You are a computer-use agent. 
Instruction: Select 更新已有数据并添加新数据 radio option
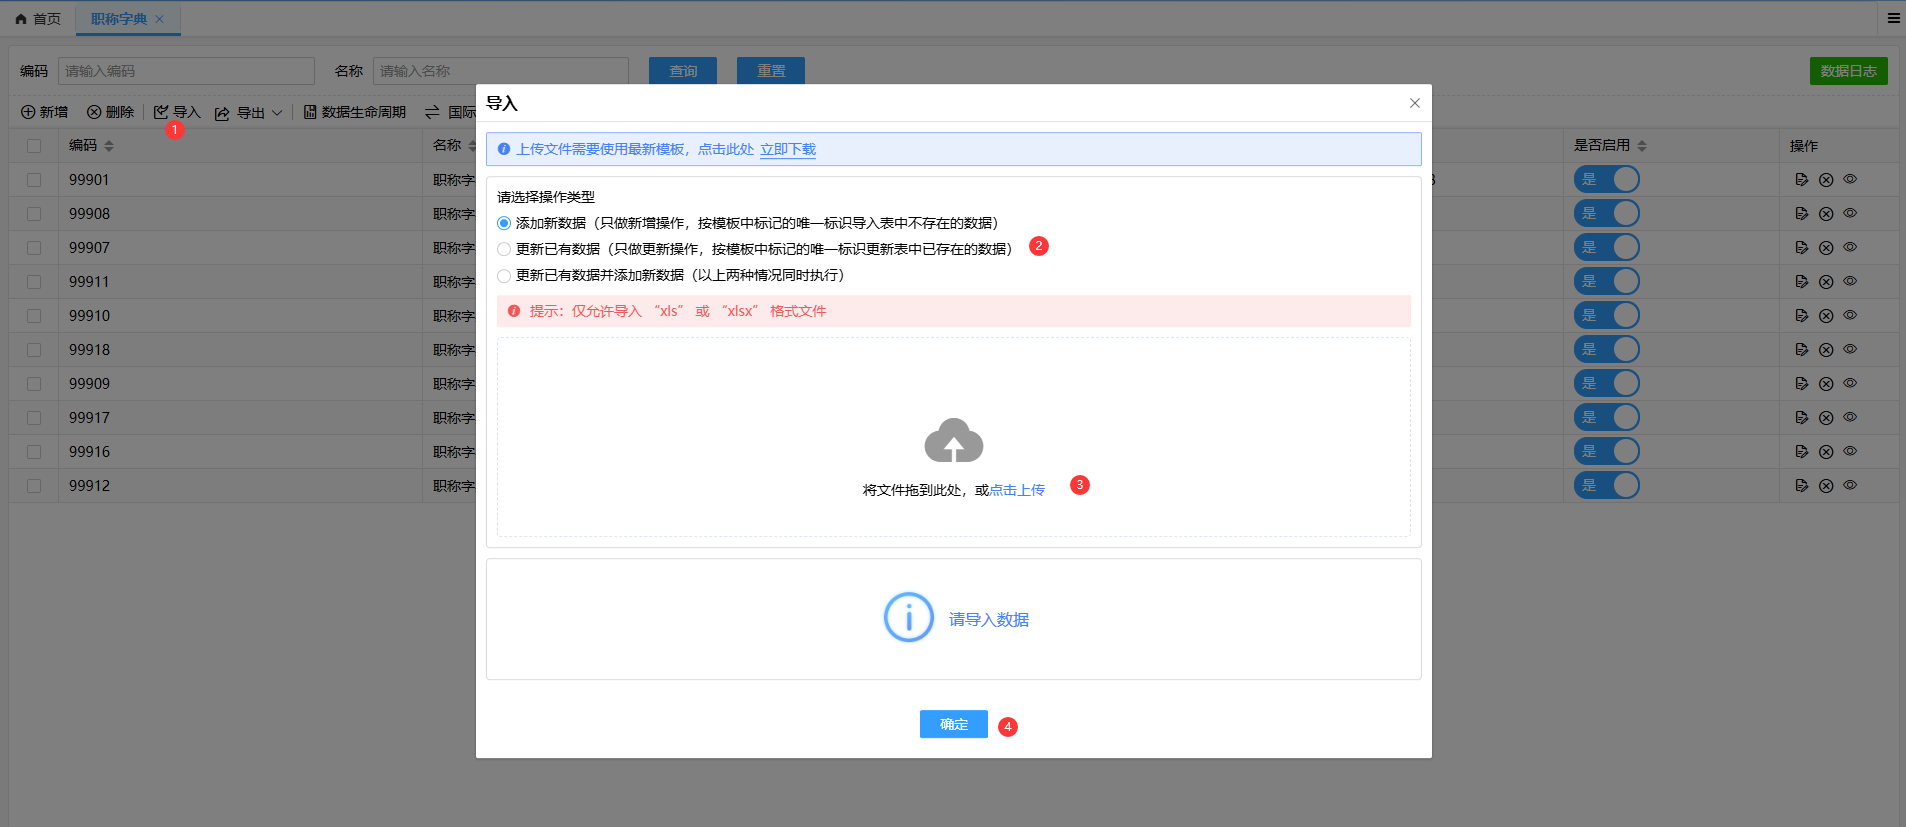[504, 275]
